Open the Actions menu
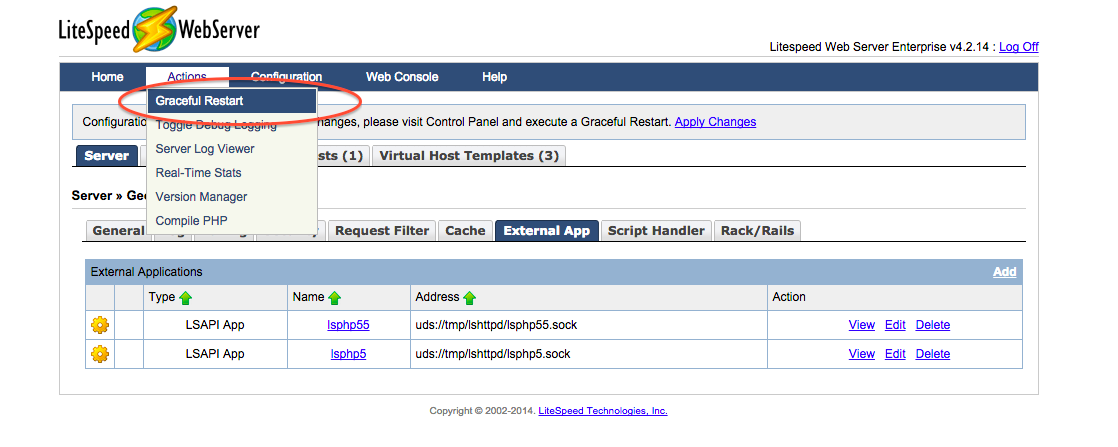1118x447 pixels. coord(187,77)
